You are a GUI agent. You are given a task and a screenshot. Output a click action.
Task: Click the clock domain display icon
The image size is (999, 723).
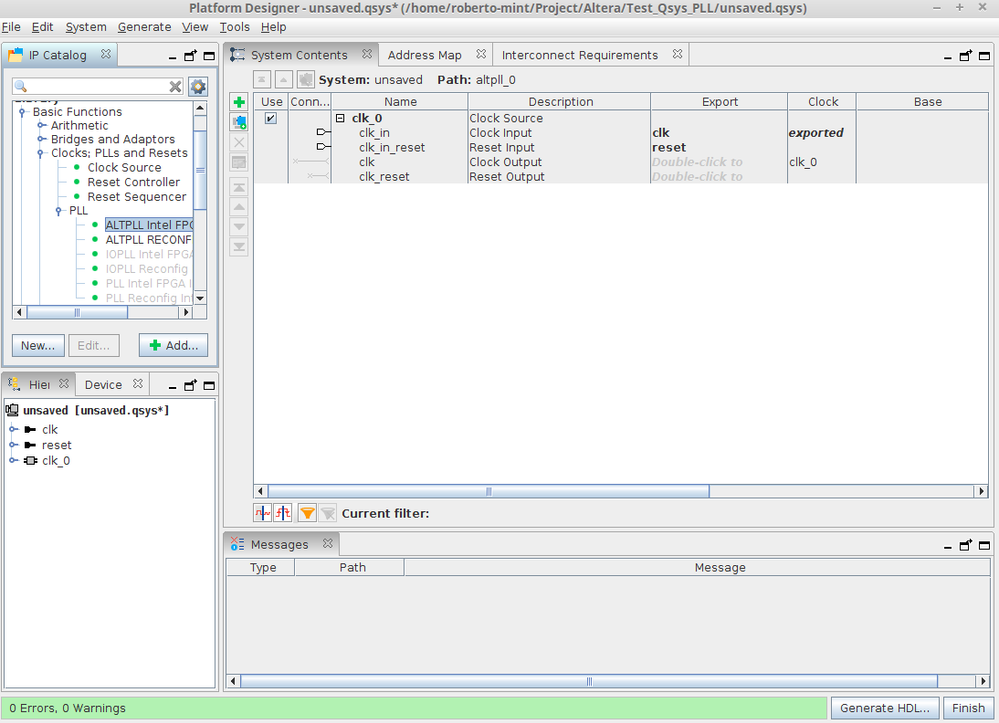262,513
